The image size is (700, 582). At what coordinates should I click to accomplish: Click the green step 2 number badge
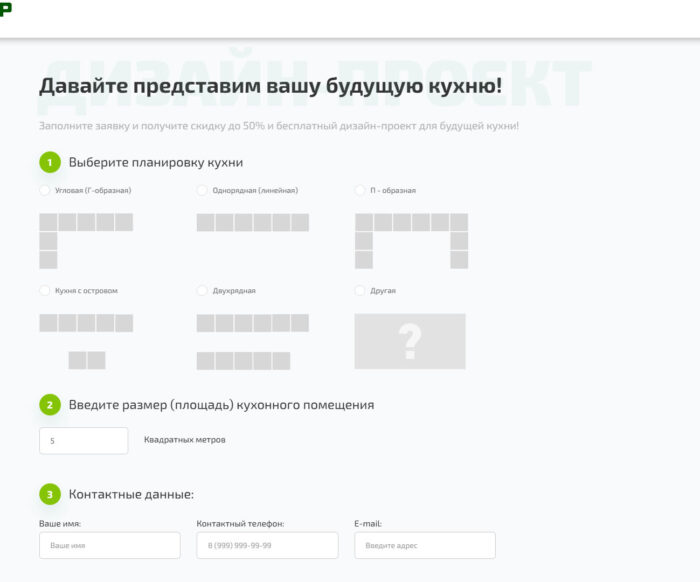point(50,405)
